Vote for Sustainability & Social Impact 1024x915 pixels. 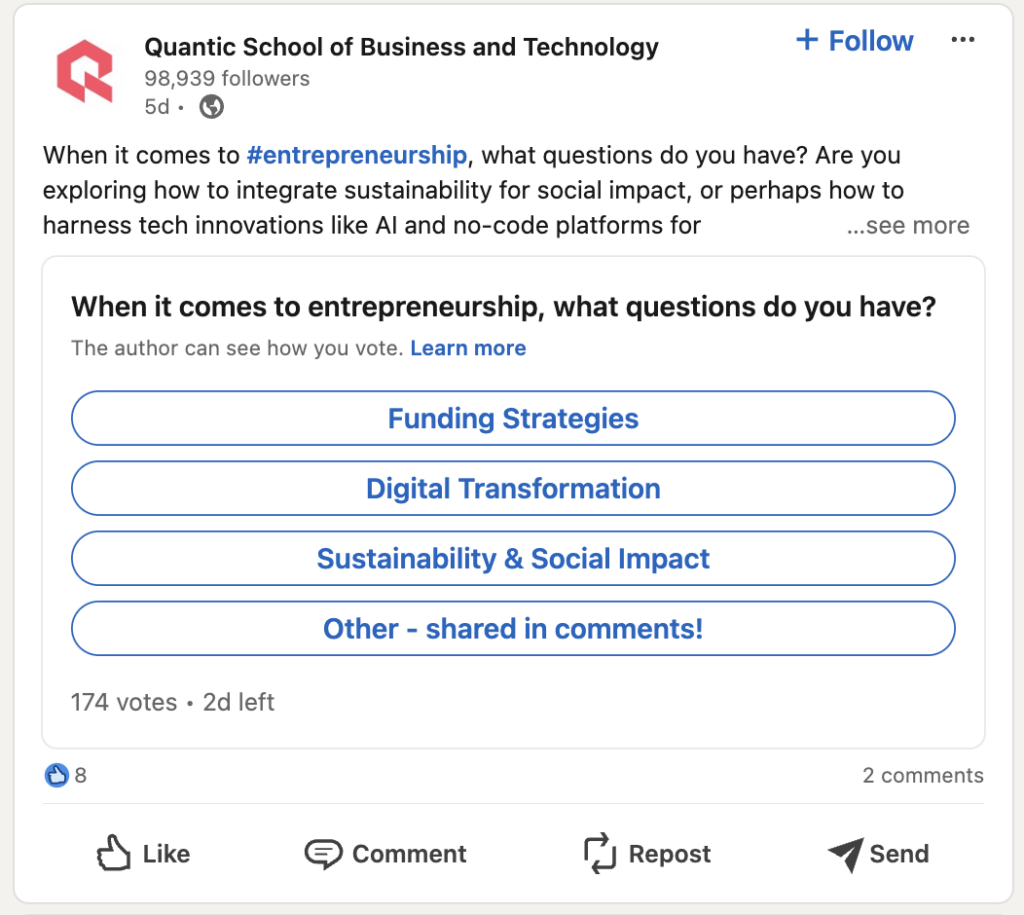(513, 558)
